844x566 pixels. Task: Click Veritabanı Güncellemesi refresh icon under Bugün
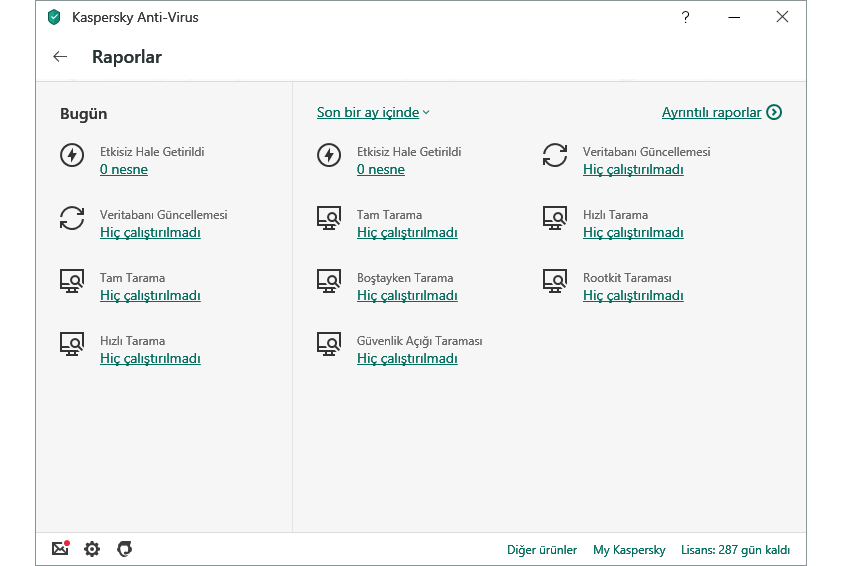[x=72, y=217]
